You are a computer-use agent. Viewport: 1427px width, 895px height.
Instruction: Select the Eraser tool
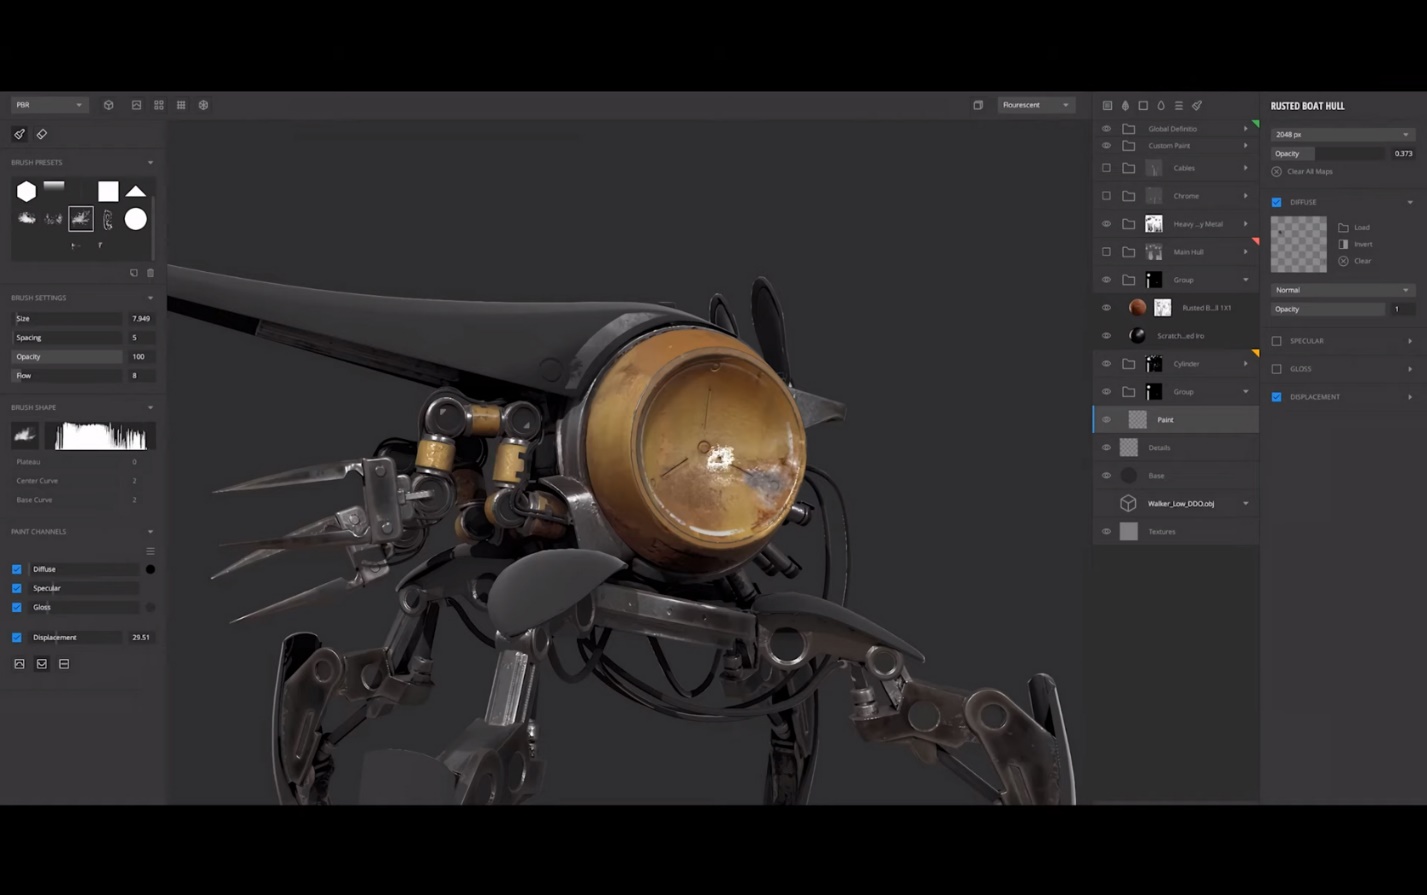click(41, 133)
